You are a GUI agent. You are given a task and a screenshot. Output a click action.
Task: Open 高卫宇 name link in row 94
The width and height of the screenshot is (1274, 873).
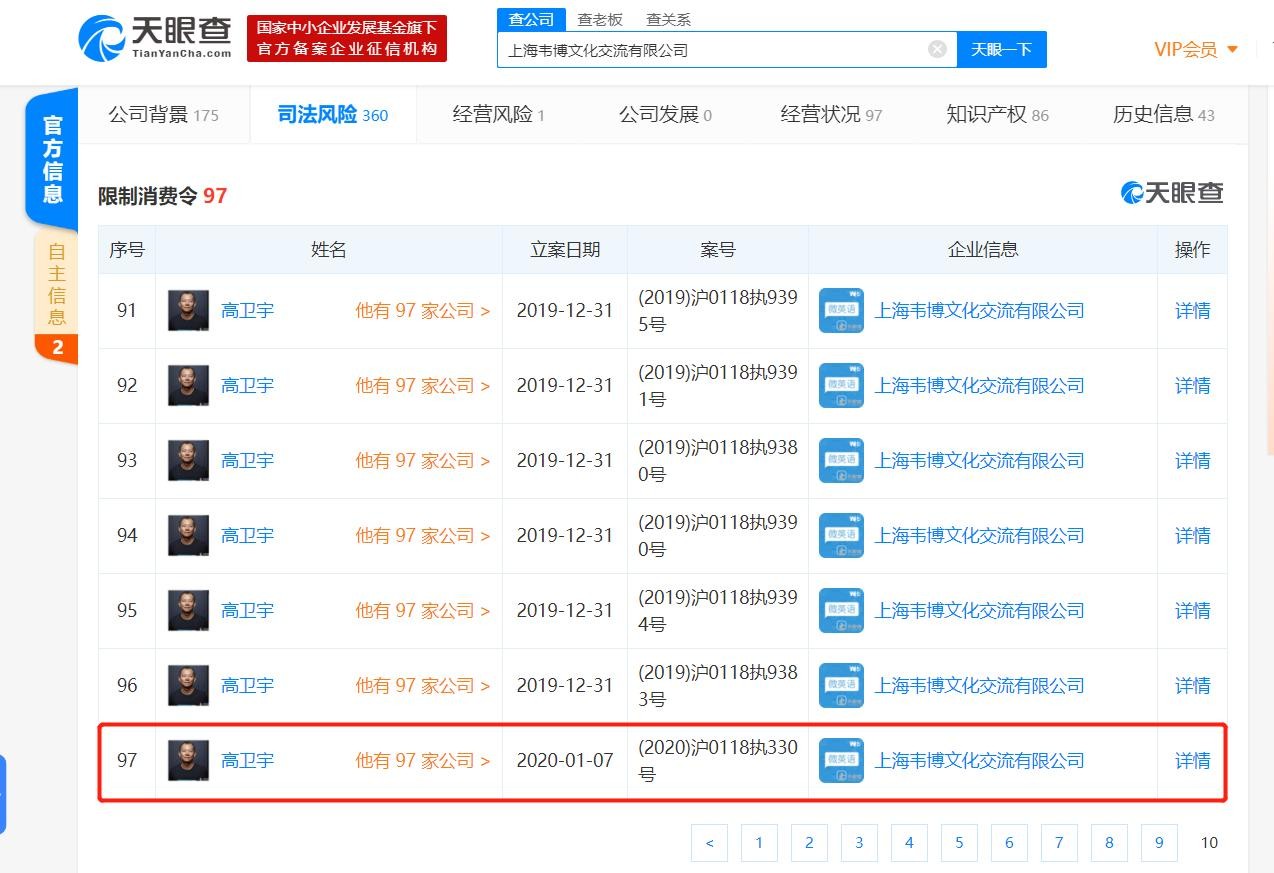(x=247, y=536)
